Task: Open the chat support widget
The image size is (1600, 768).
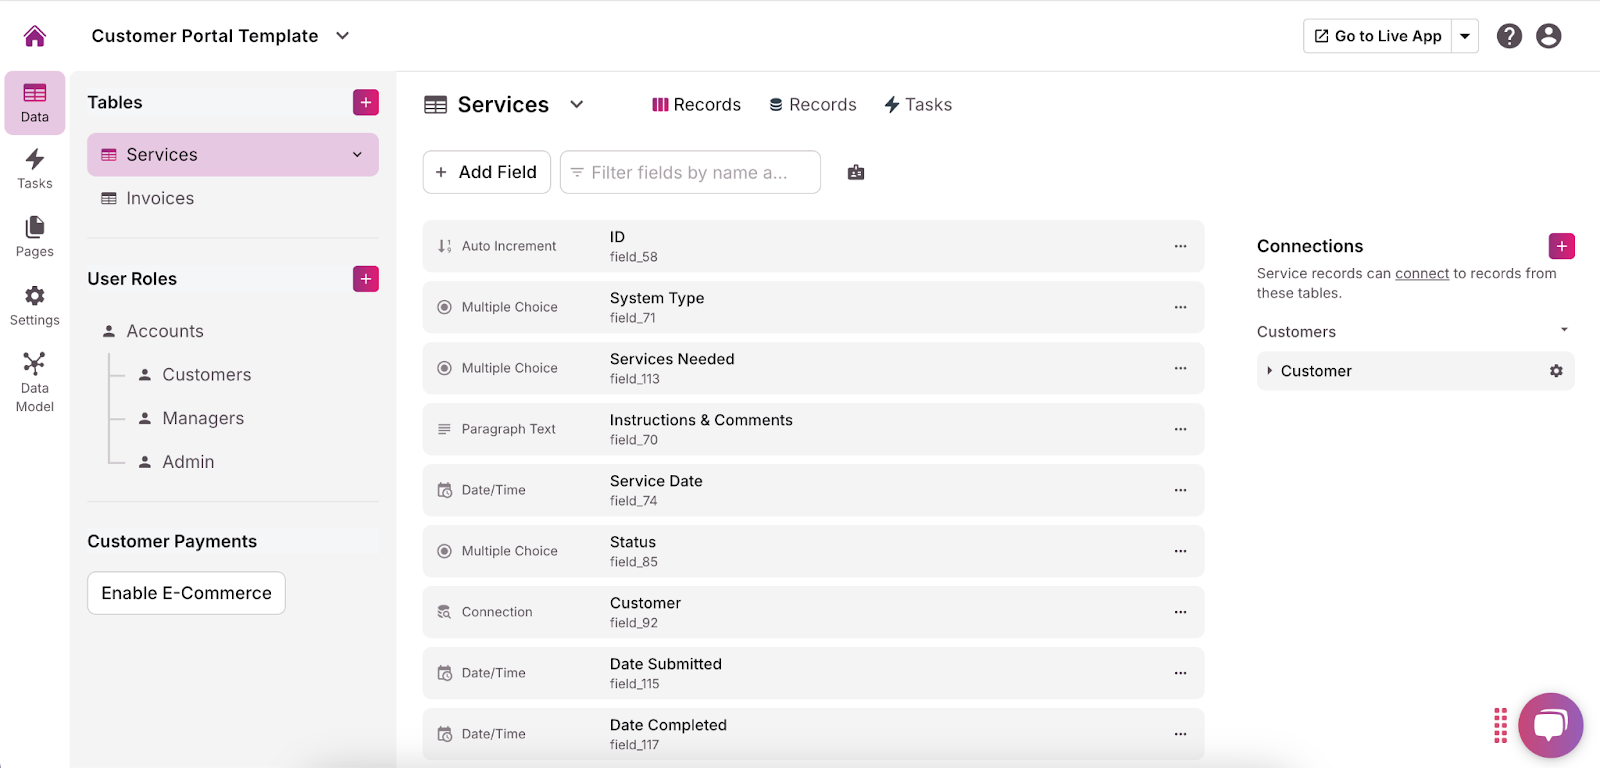Action: (x=1550, y=725)
